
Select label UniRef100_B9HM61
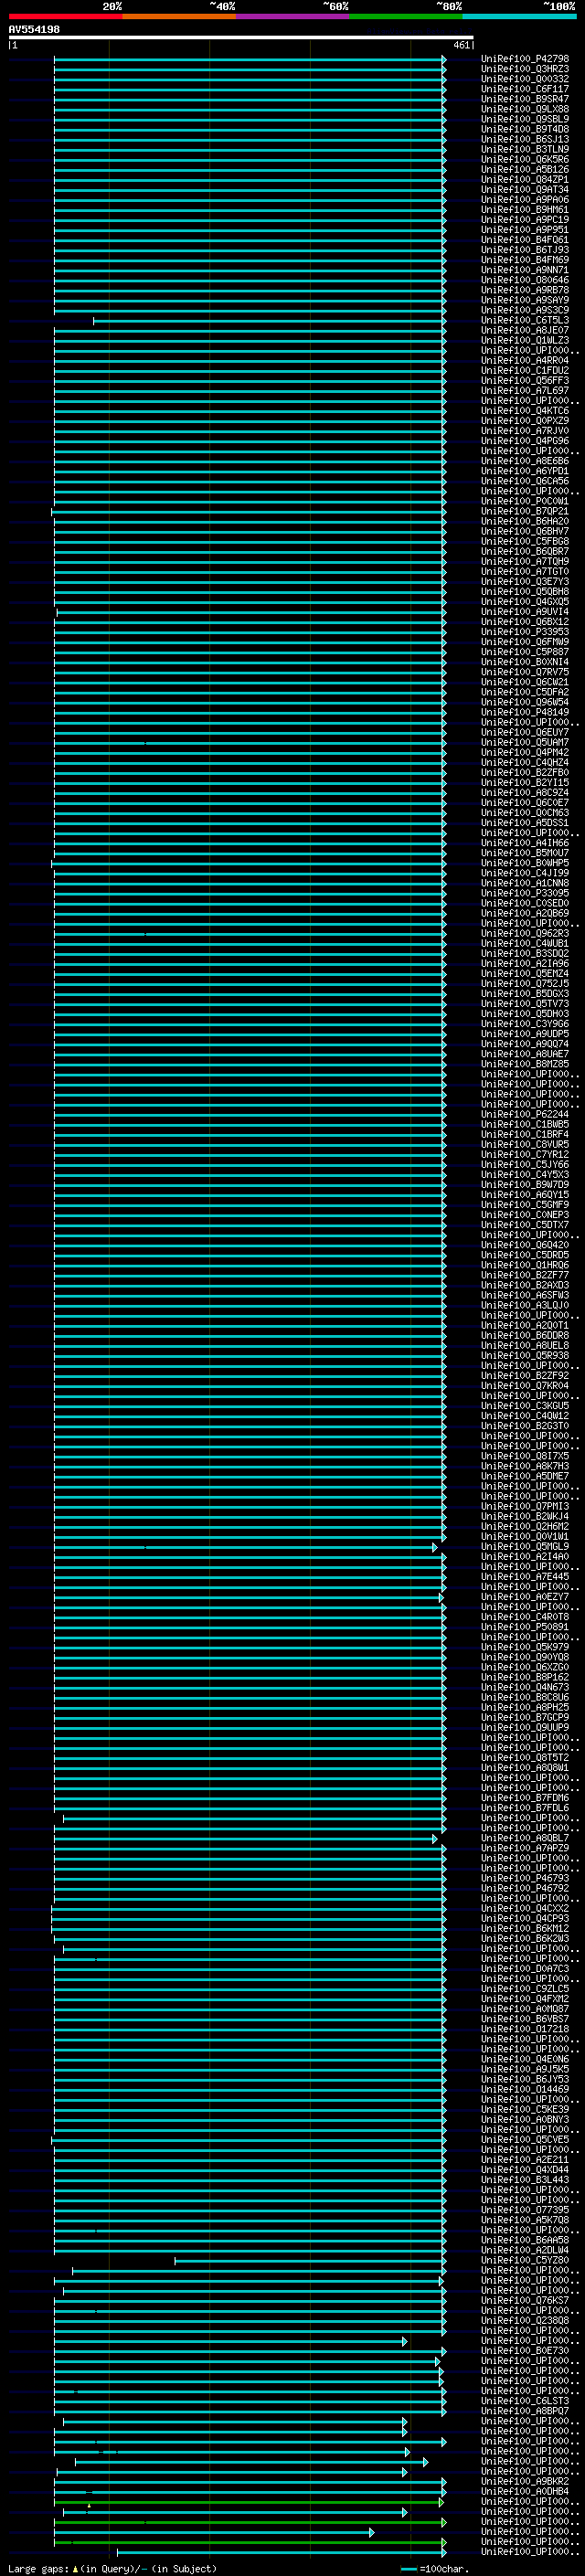pyautogui.click(x=525, y=209)
